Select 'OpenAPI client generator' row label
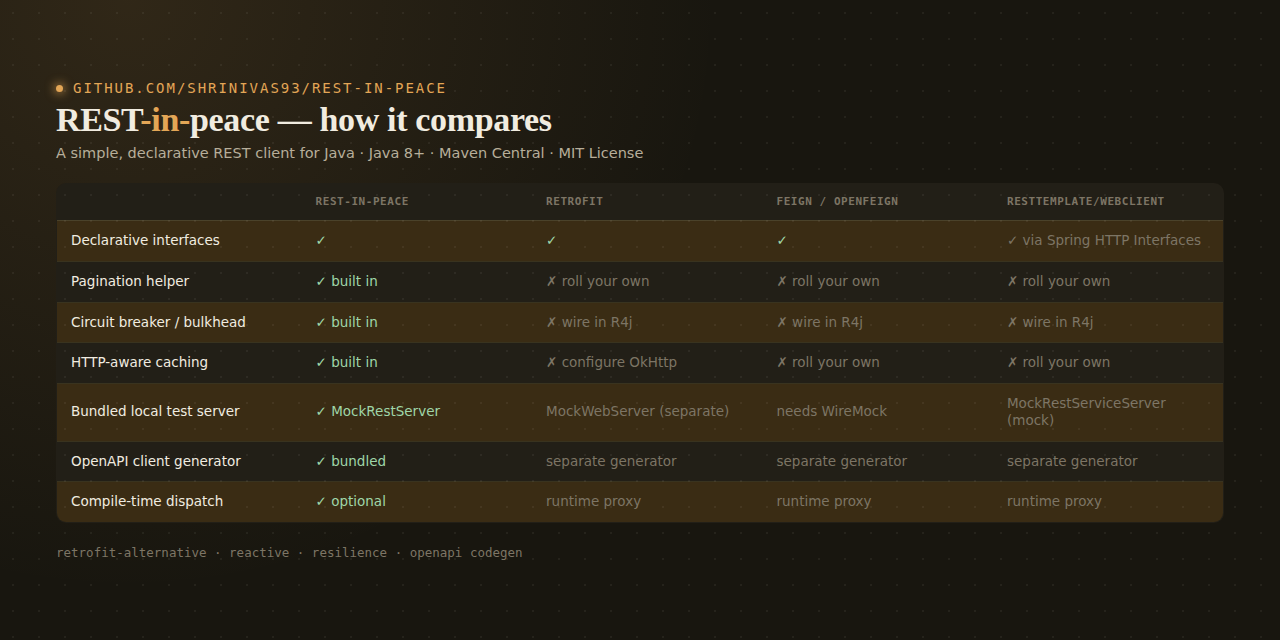The height and width of the screenshot is (640, 1280). point(156,461)
